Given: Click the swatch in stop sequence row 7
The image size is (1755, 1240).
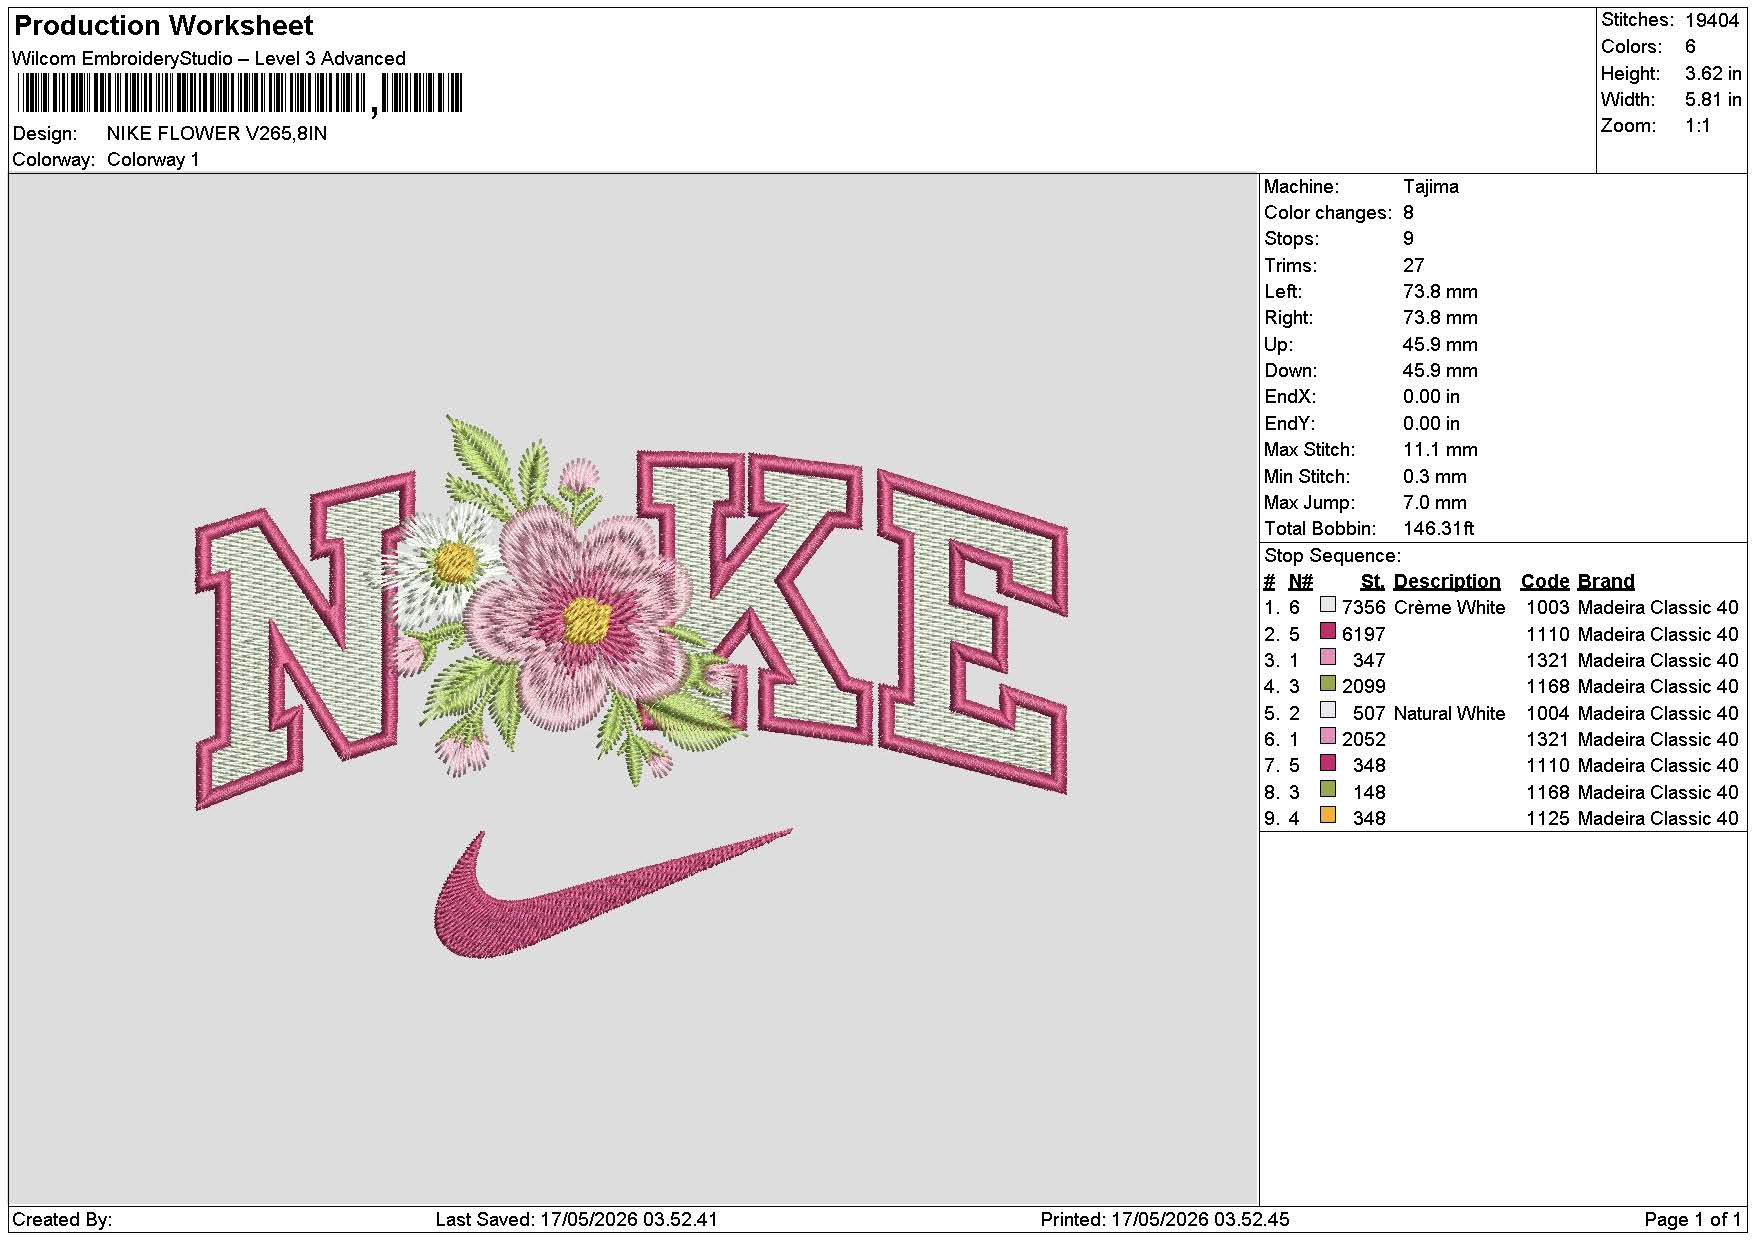Looking at the screenshot, I should 1328,763.
